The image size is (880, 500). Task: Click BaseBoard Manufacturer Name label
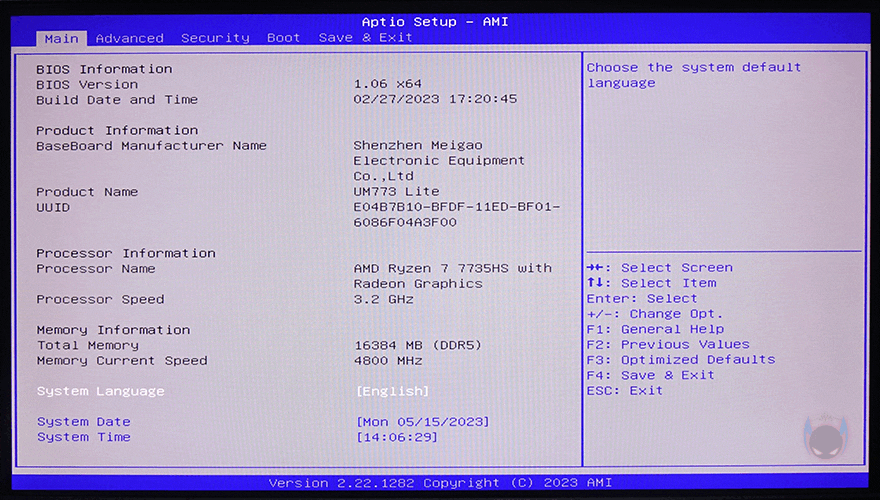pos(151,145)
